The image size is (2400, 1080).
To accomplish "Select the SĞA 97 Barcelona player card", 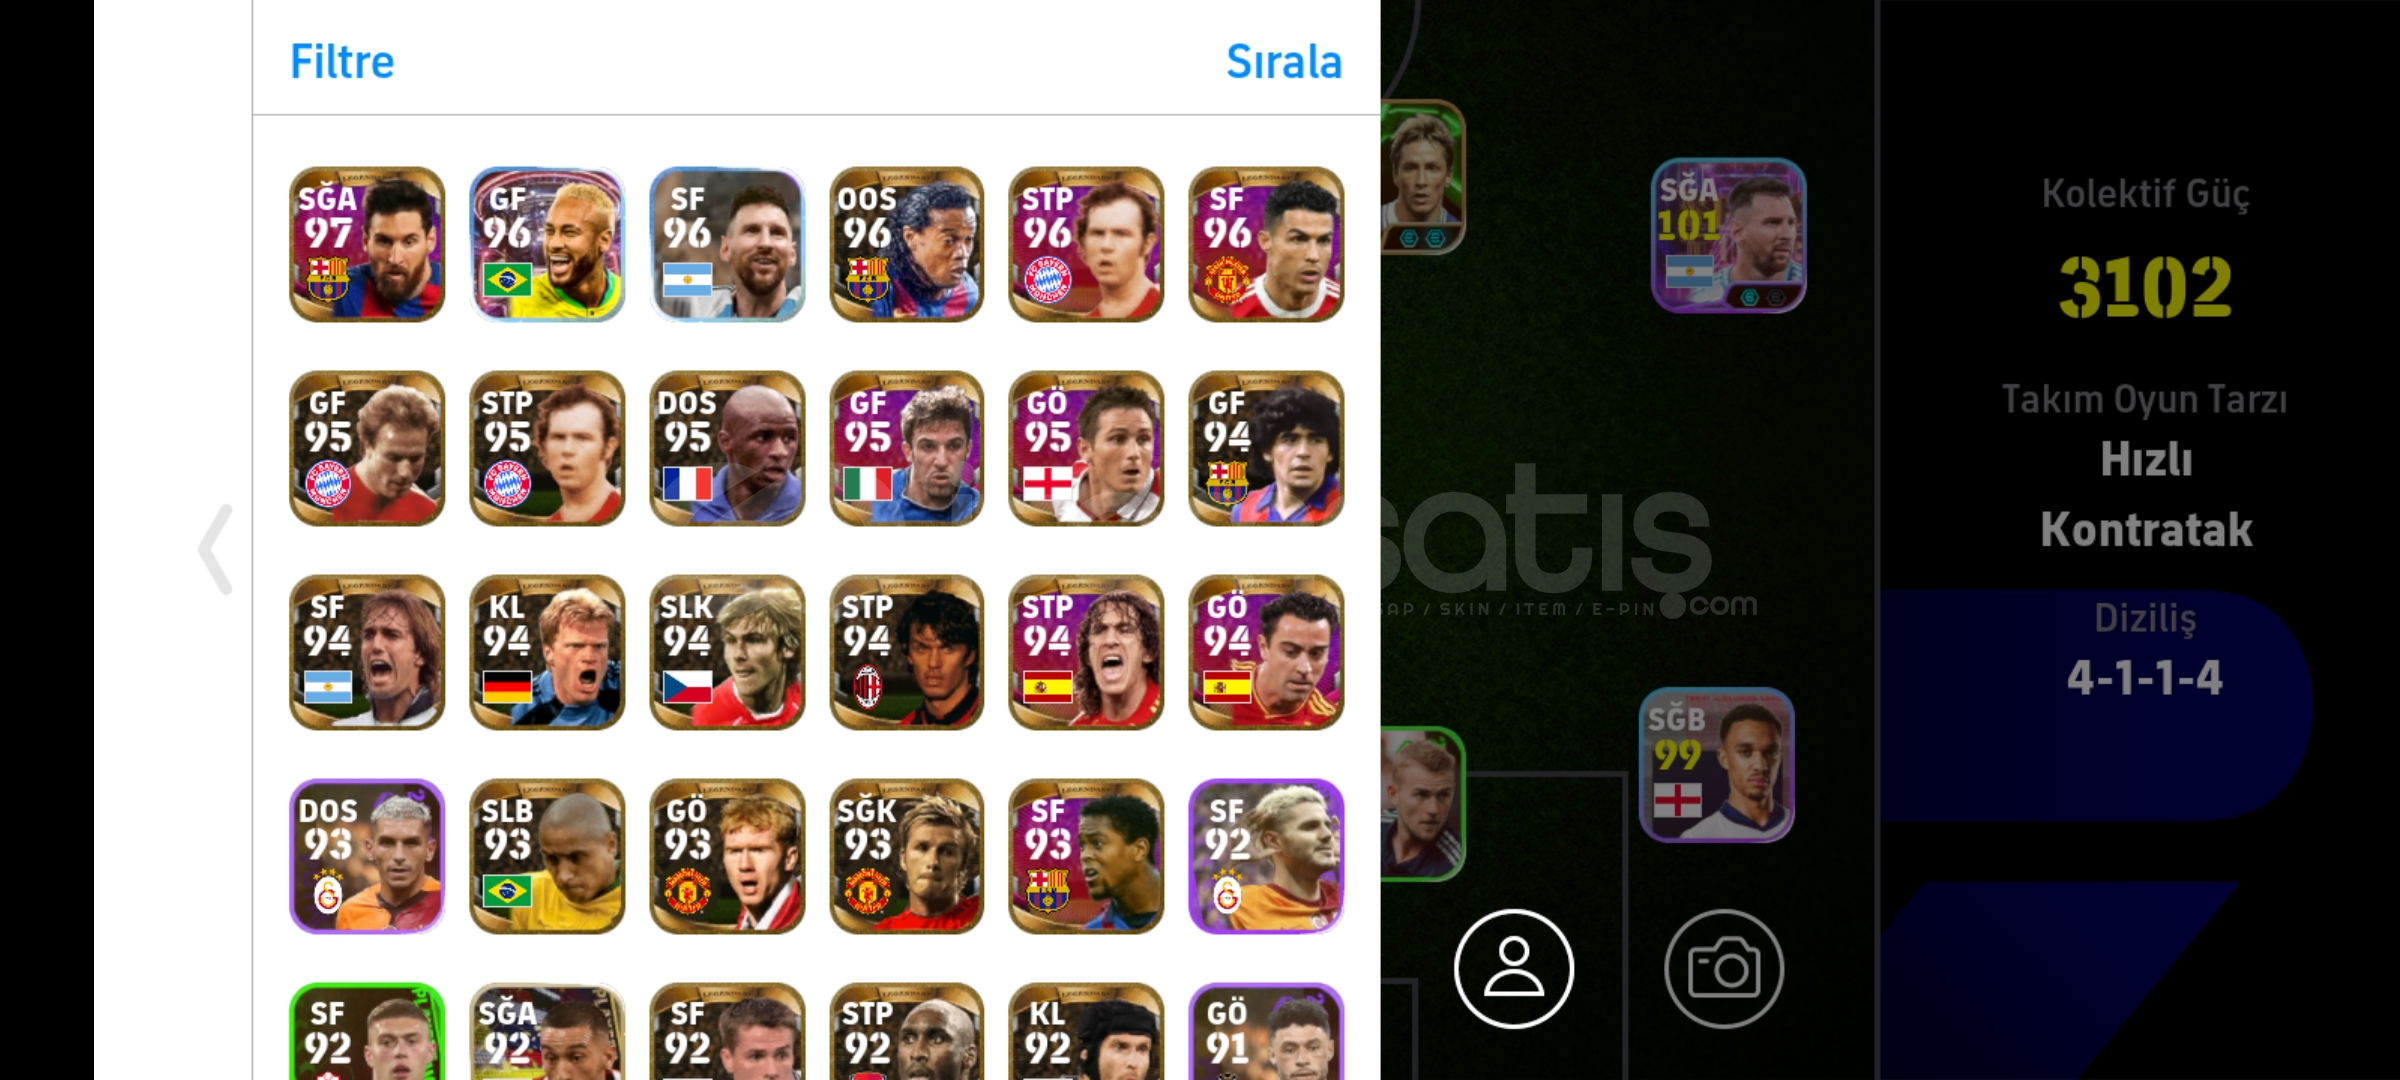I will click(x=367, y=244).
